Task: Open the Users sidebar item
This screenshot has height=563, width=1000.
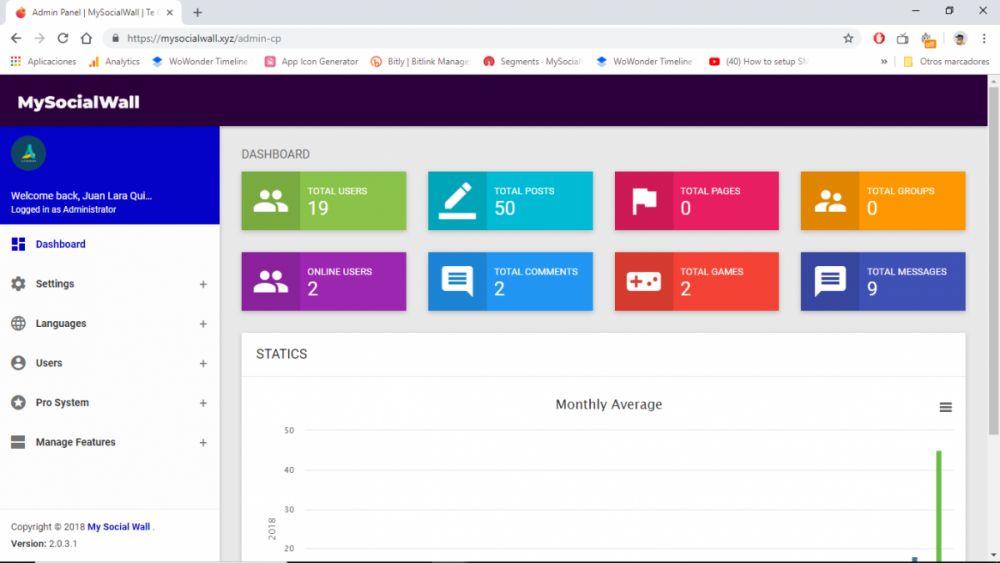Action: 110,363
